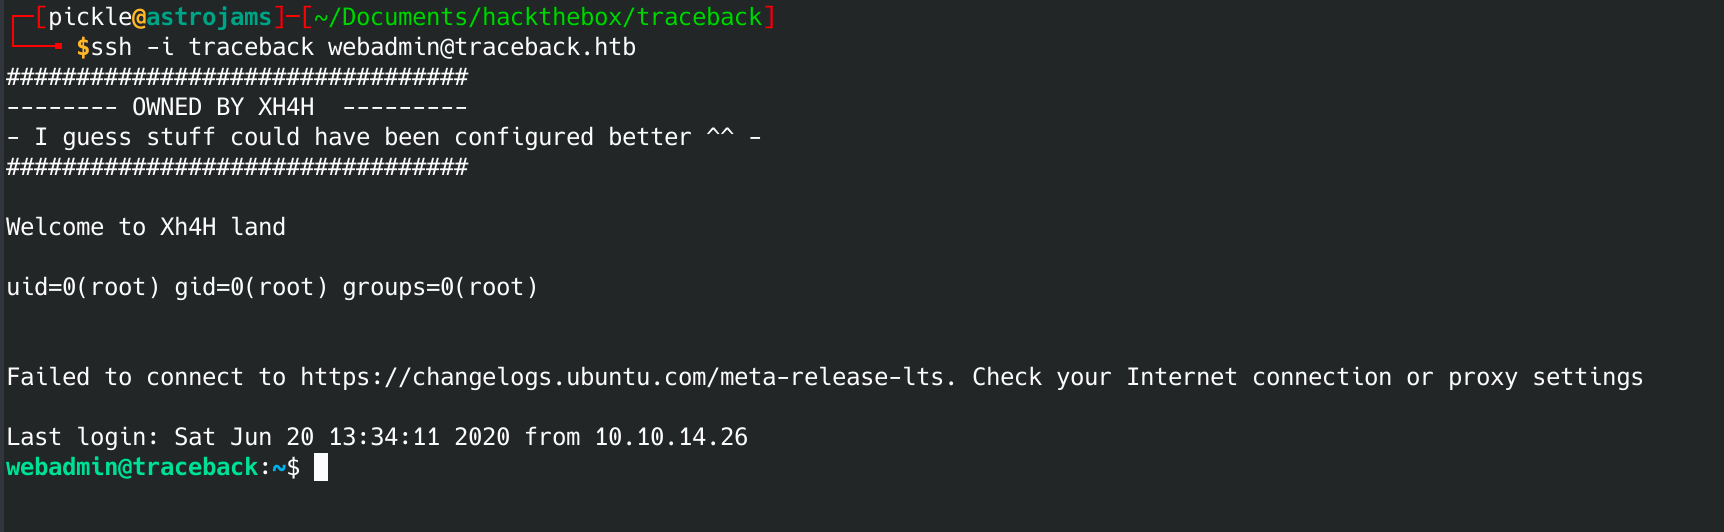
Task: Click the green webadmin@traceback shell prompt
Action: (132, 467)
